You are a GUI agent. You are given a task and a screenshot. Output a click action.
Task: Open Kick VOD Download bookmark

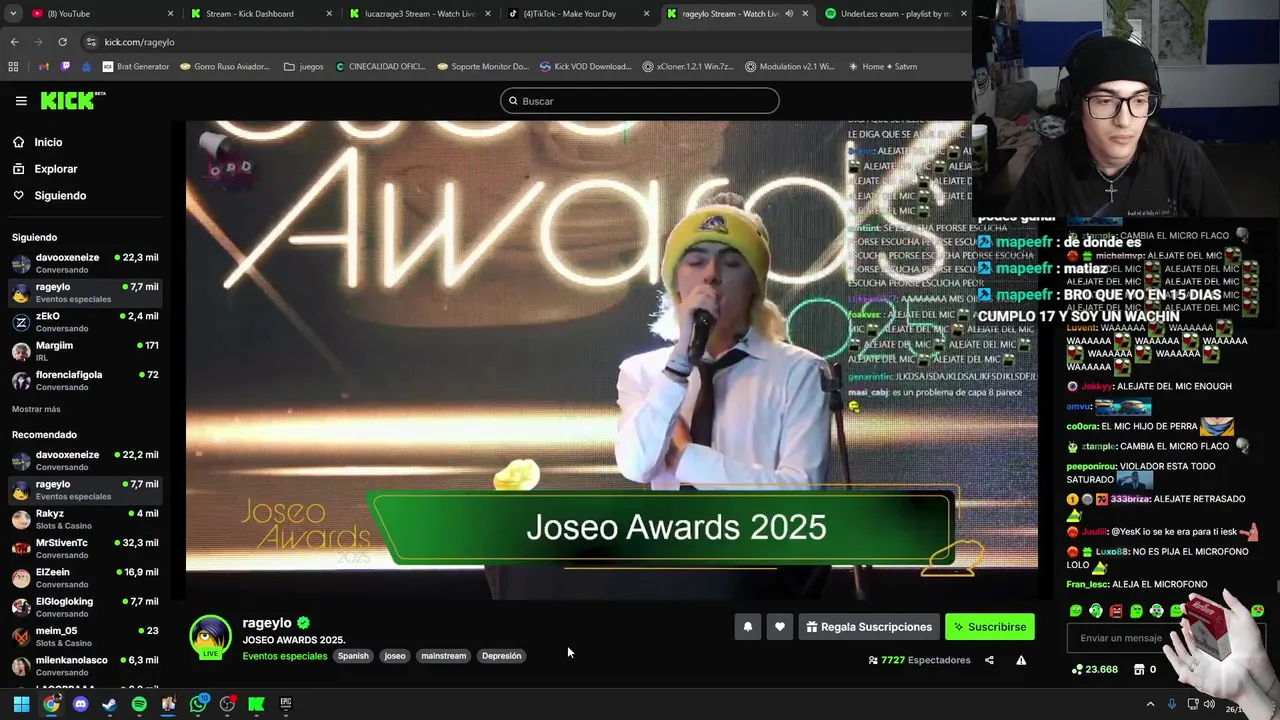585,67
